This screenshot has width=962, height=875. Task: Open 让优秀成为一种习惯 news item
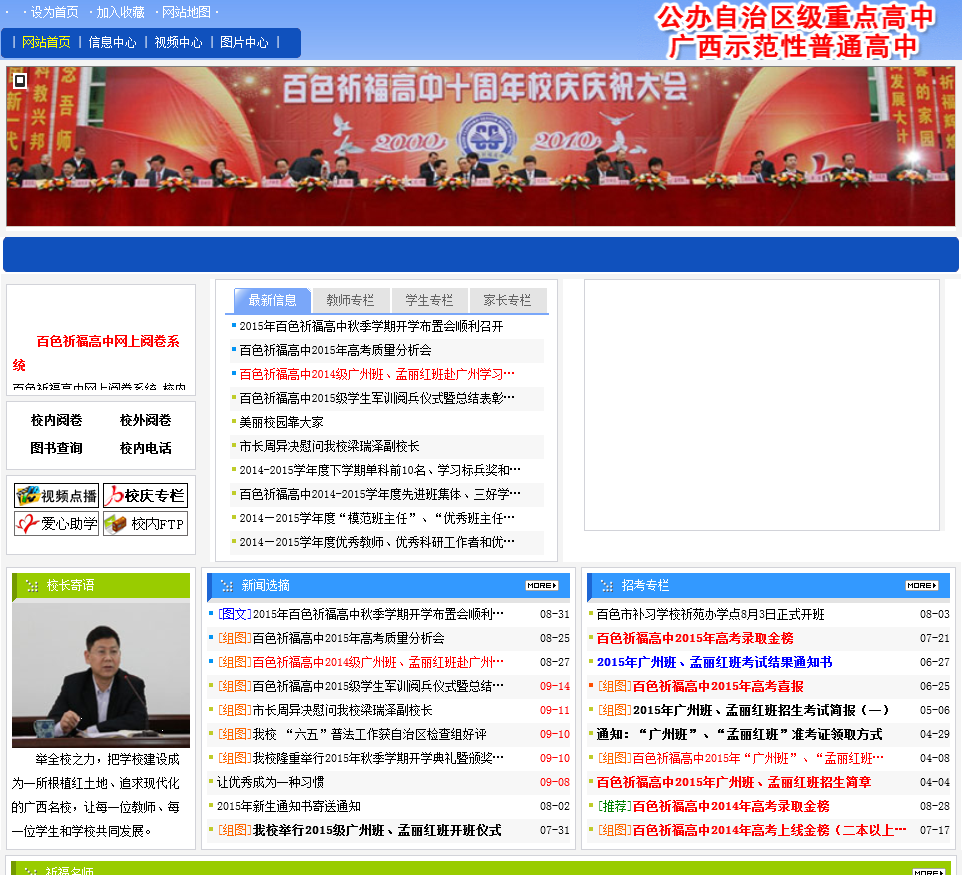(x=271, y=782)
